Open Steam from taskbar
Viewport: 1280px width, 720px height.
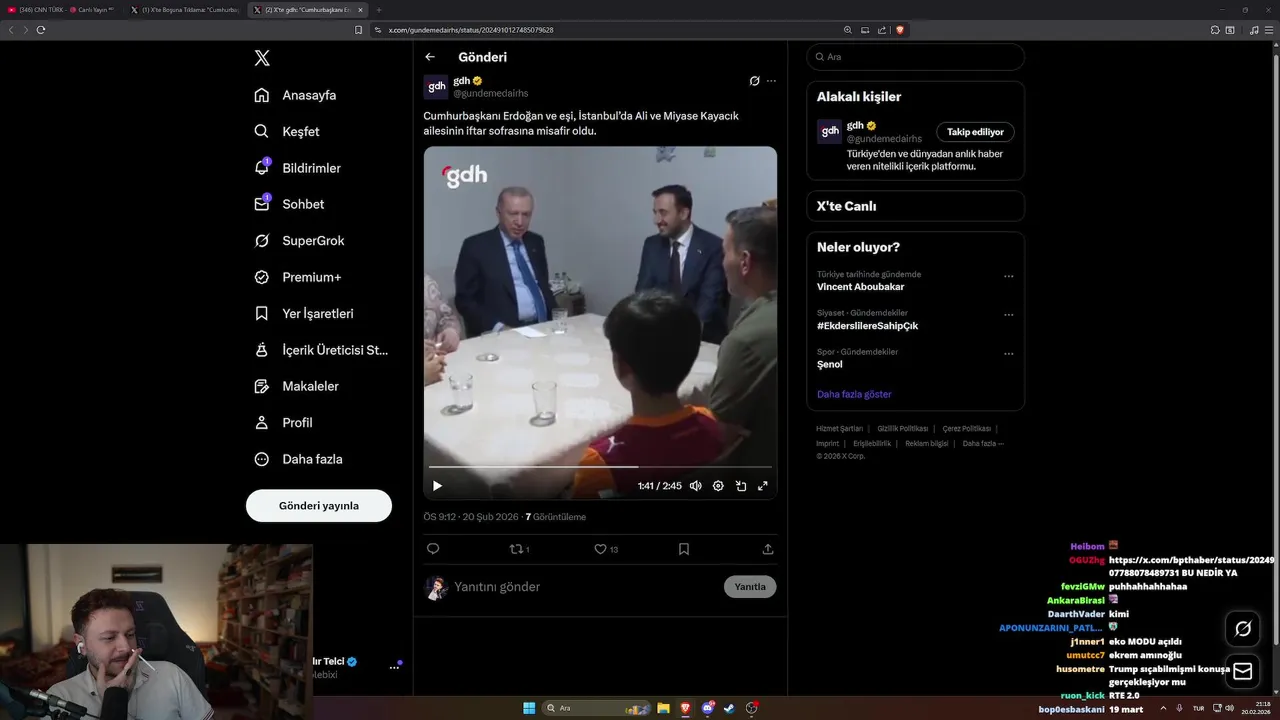(x=730, y=708)
